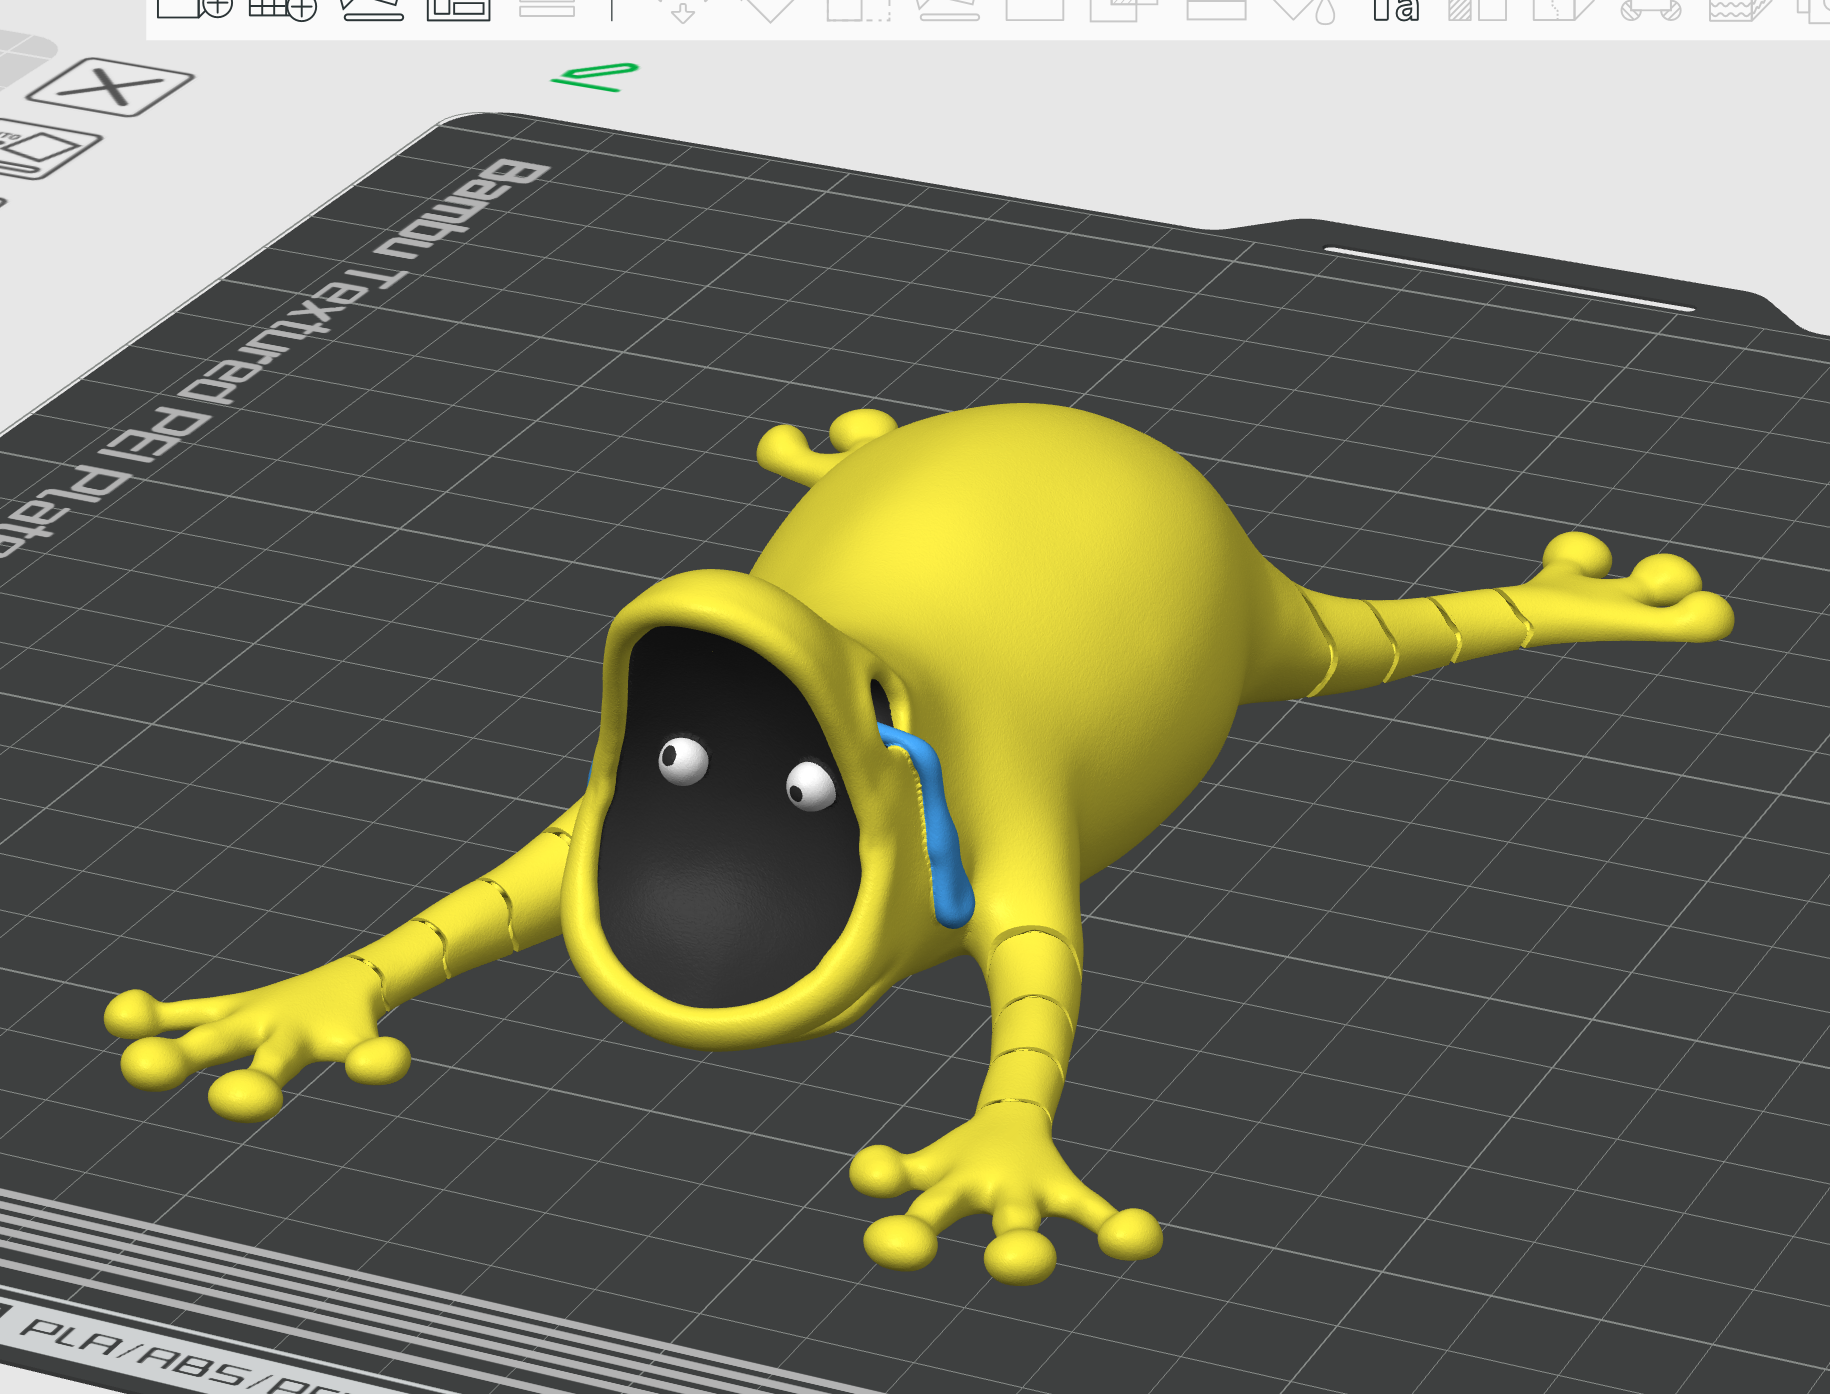Viewport: 1830px width, 1394px height.
Task: Select the frog's left white eyeball
Action: pyautogui.click(x=683, y=761)
